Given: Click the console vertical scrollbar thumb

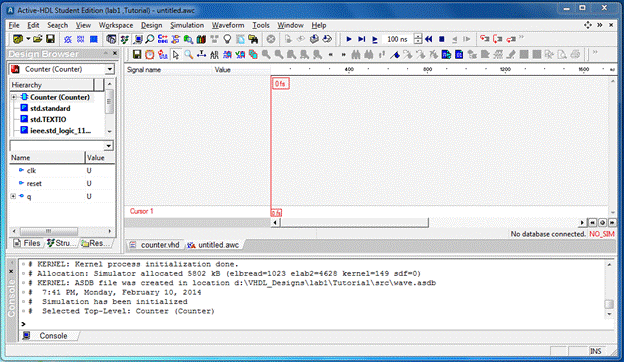Looking at the screenshot, I should pyautogui.click(x=609, y=304).
